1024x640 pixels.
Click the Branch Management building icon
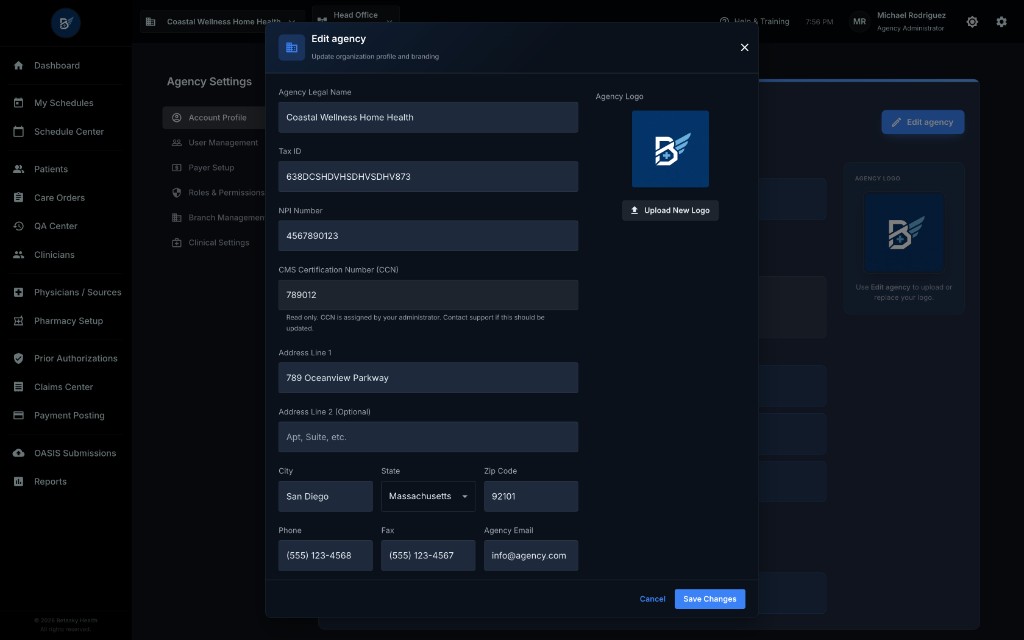176,217
